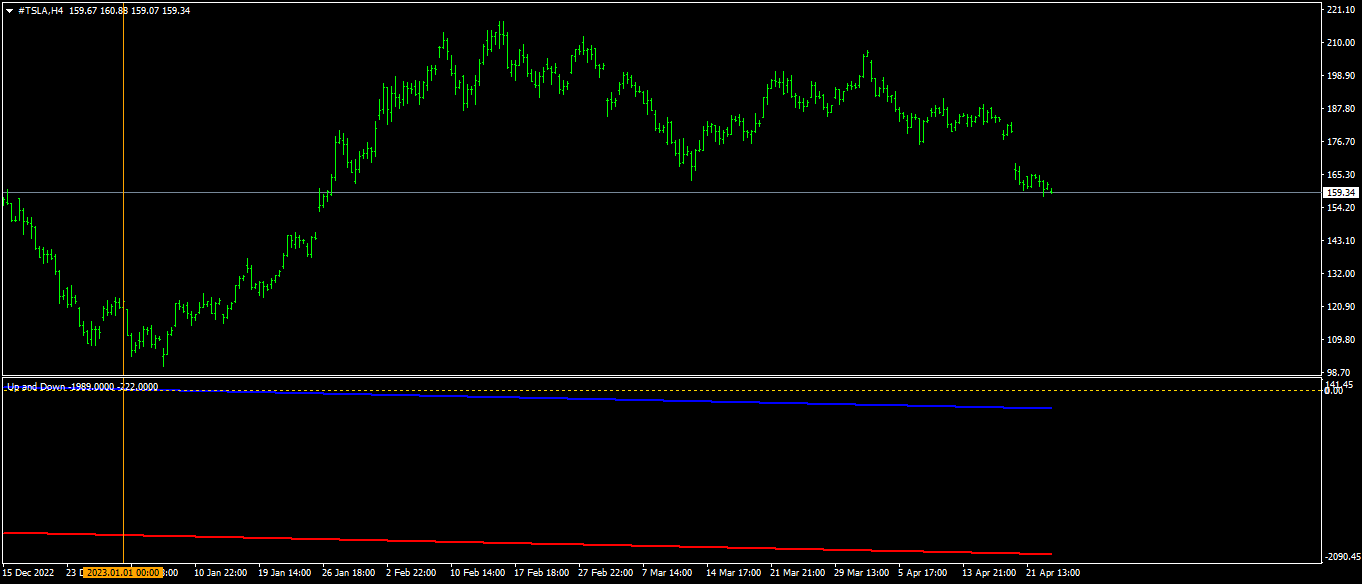The image size is (1362, 584).
Task: Click the 5 Apr 17:00 time label
Action: (x=923, y=573)
